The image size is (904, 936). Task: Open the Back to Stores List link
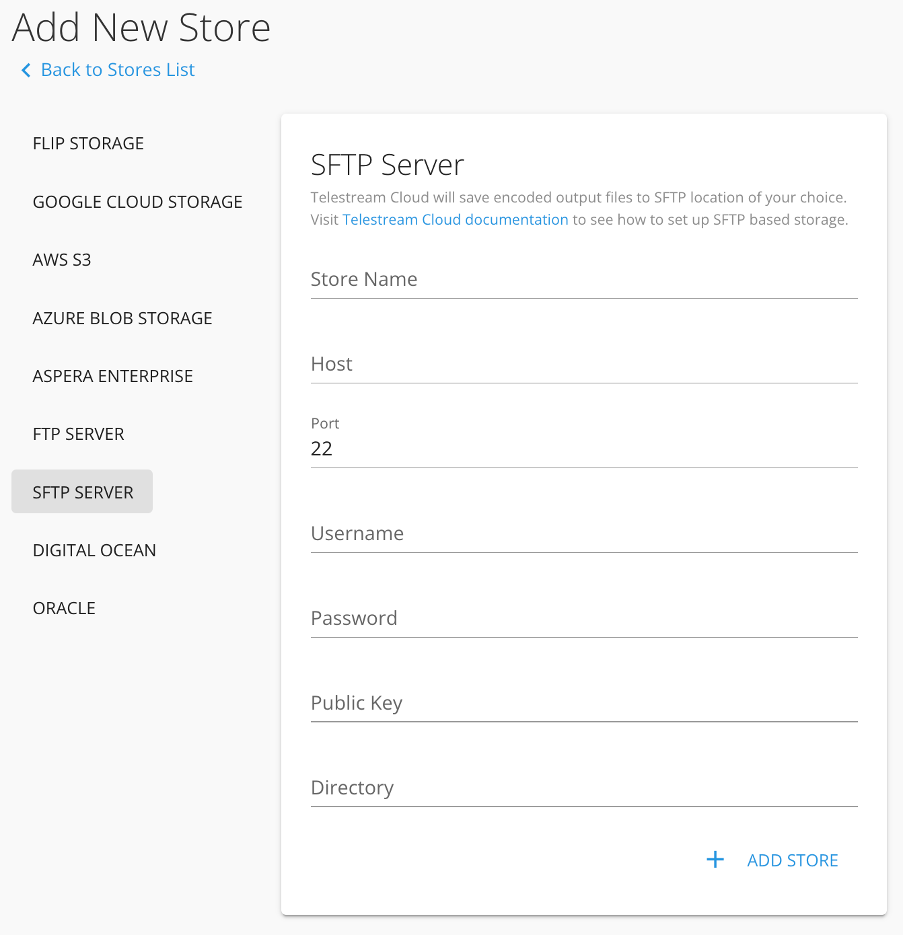117,70
